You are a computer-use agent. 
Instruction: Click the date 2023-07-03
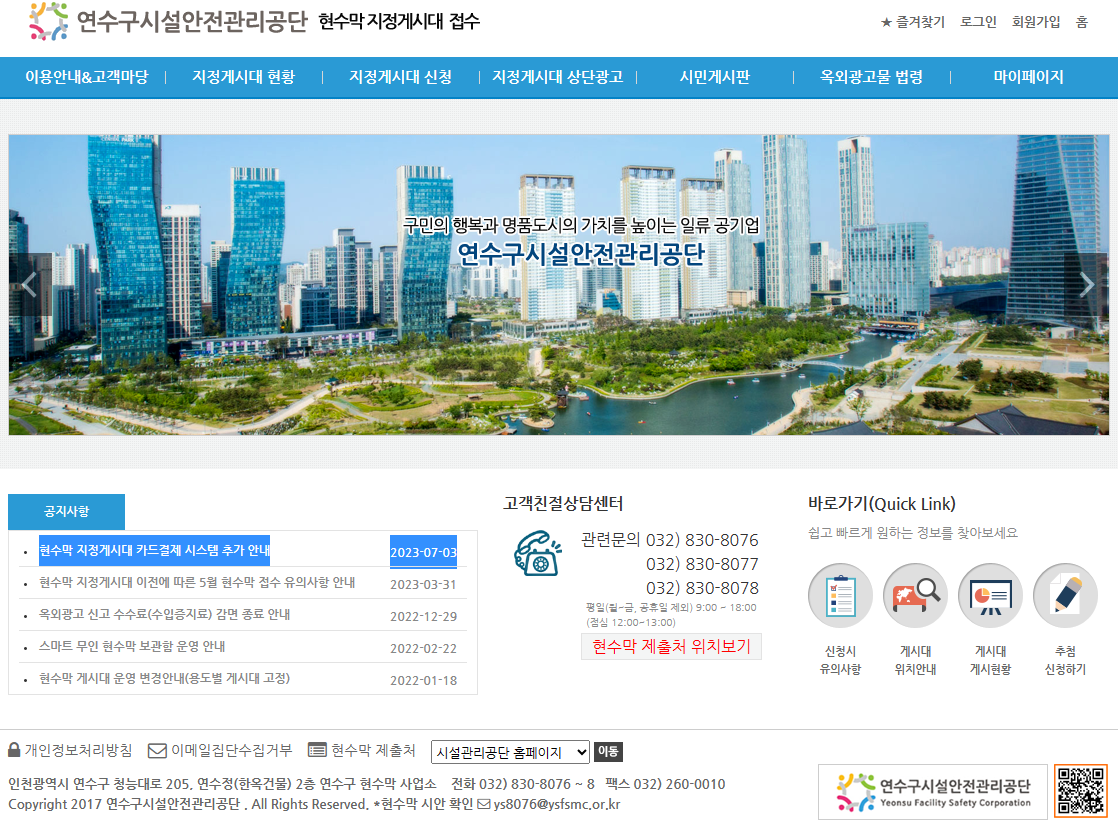click(x=424, y=552)
